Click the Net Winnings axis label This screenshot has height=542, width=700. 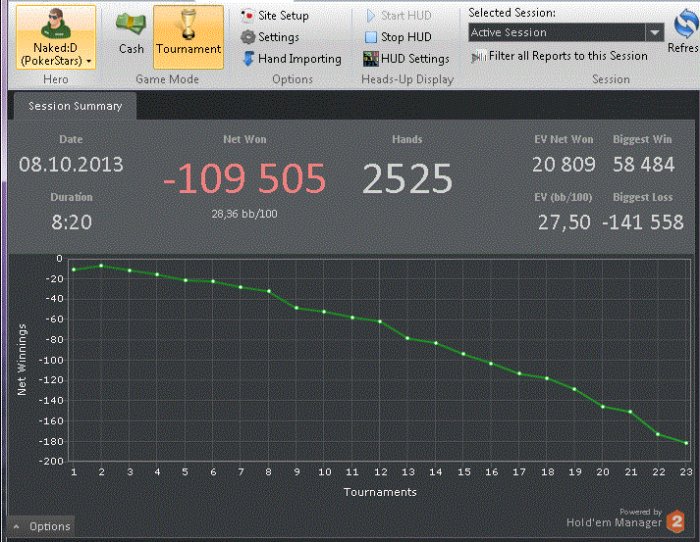point(21,360)
